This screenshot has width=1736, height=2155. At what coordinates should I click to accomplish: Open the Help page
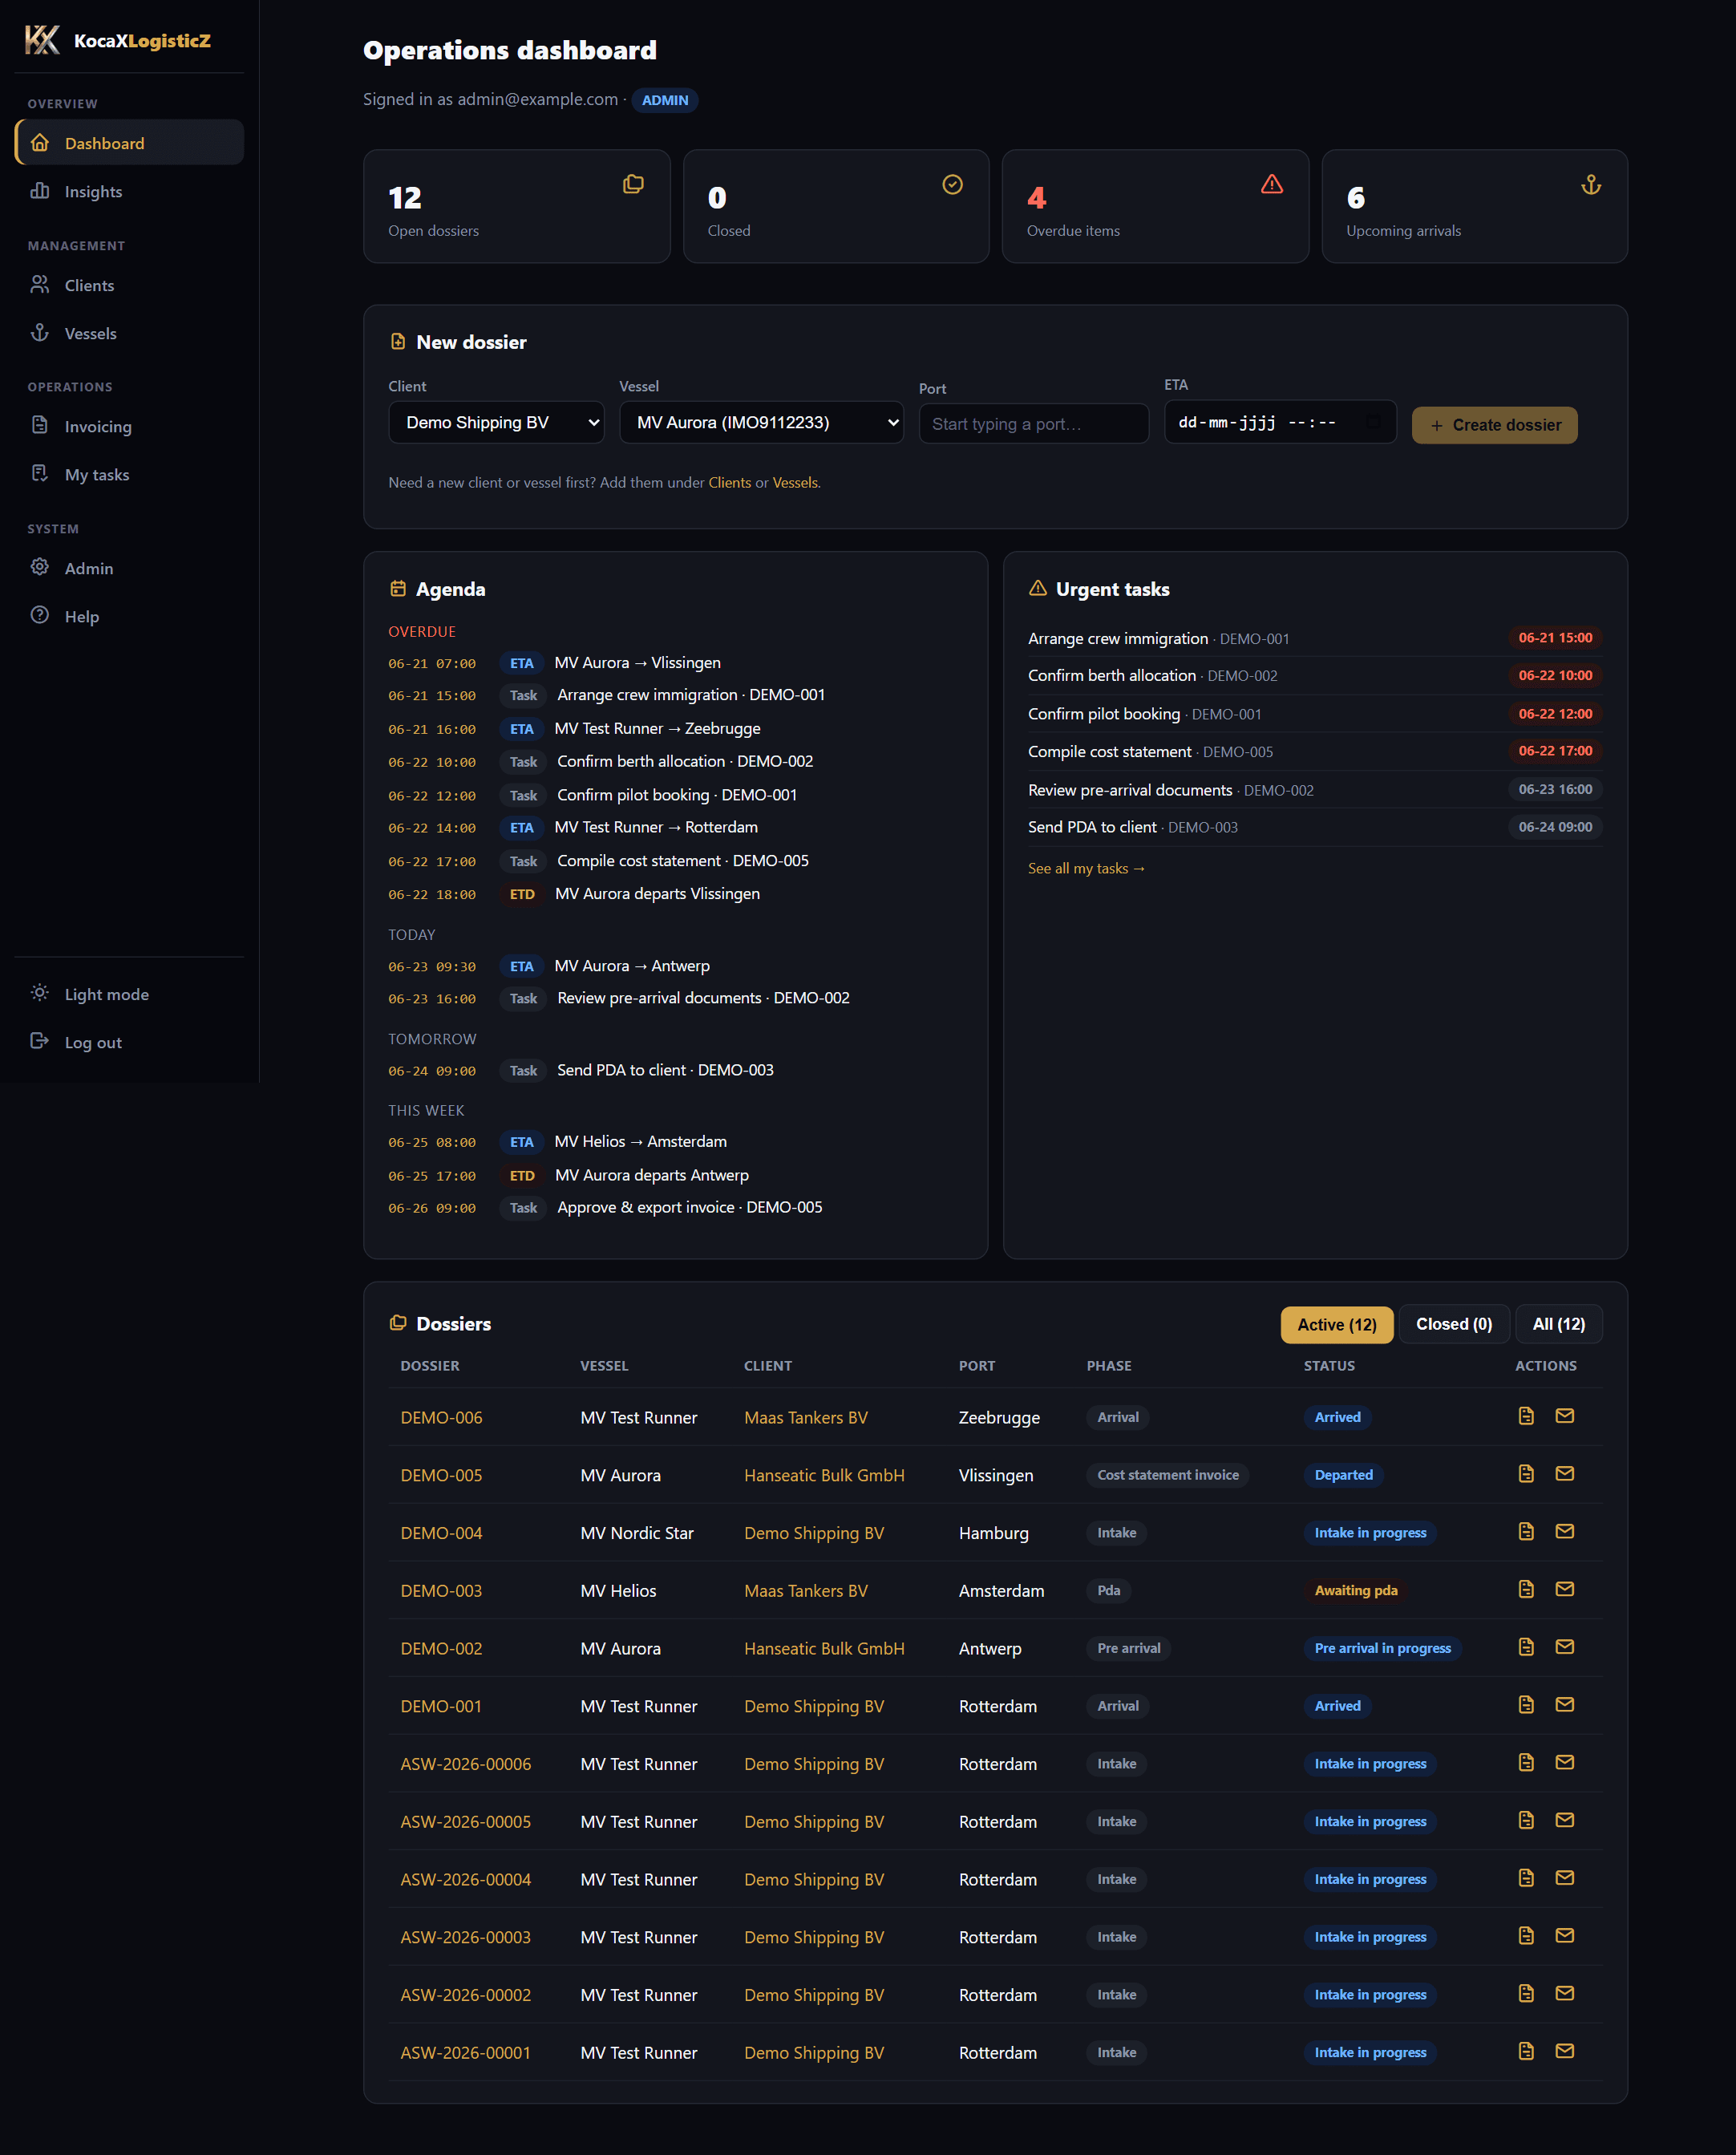tap(129, 616)
